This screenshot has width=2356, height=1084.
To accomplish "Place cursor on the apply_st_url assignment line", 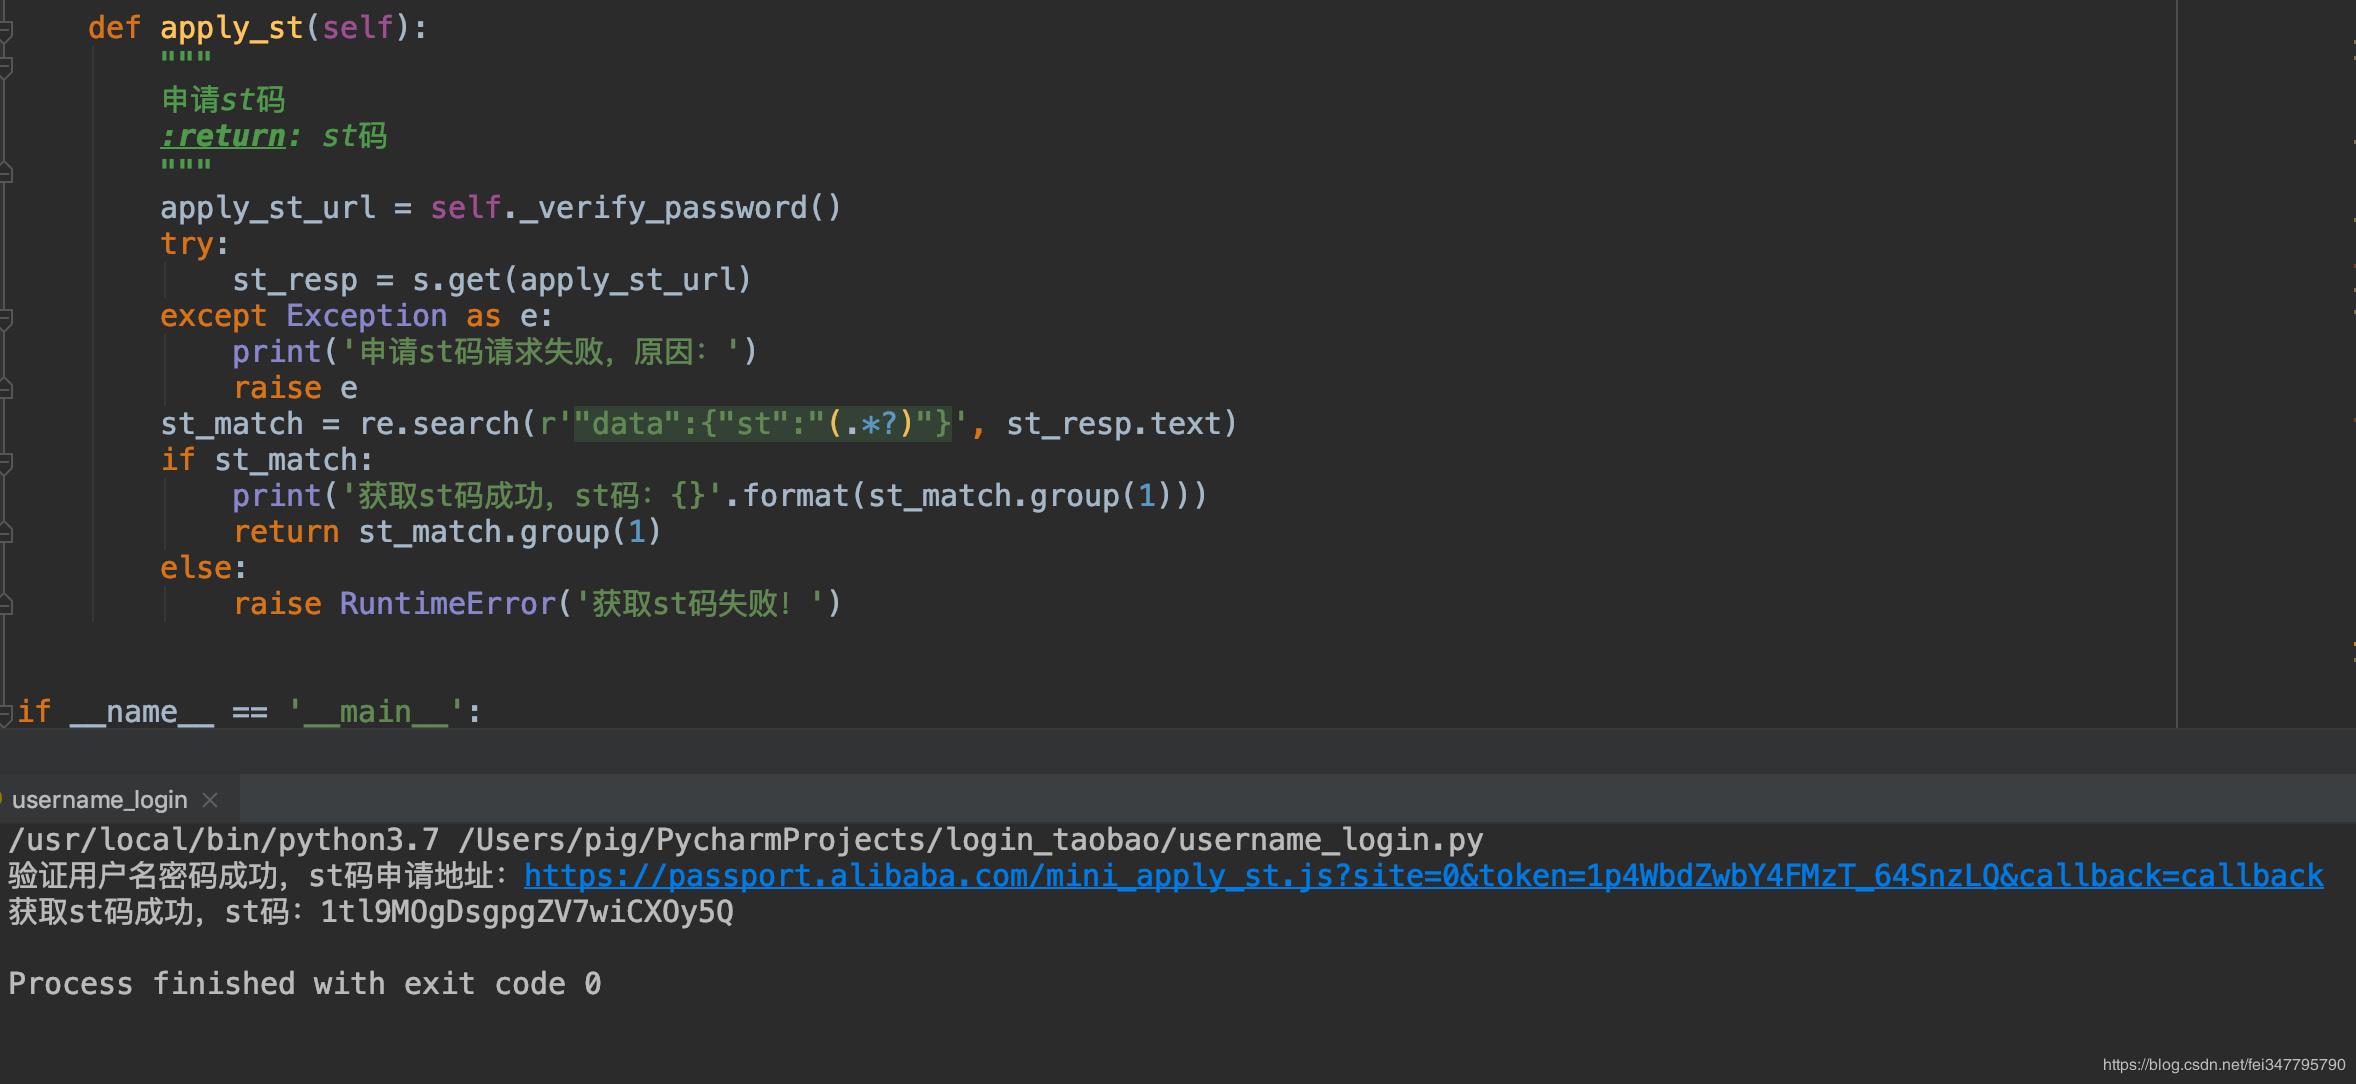I will tap(500, 207).
